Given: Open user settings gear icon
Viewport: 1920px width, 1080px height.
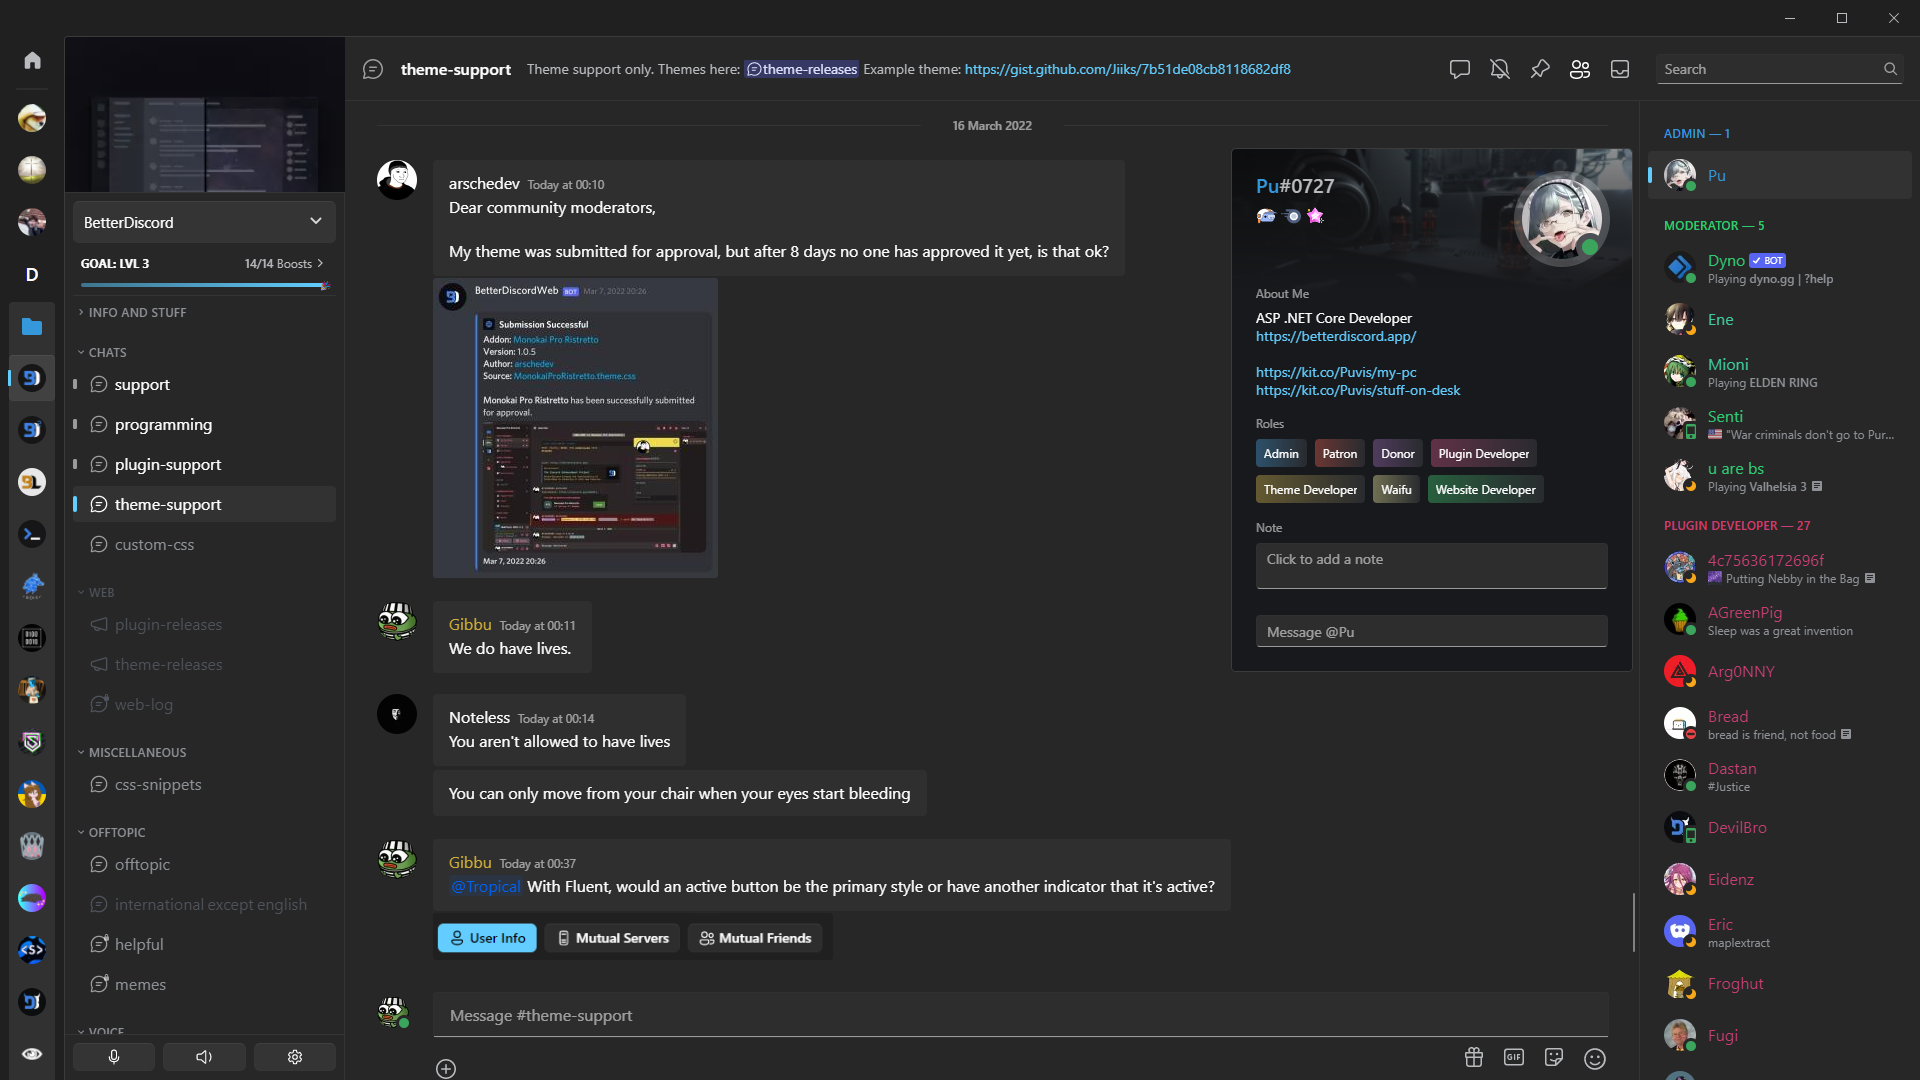Looking at the screenshot, I should 293,1055.
